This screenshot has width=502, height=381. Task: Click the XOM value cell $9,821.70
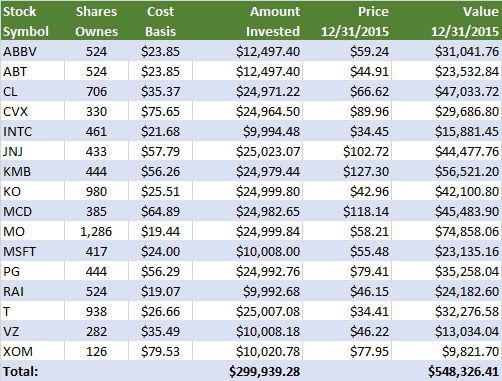coord(447,351)
